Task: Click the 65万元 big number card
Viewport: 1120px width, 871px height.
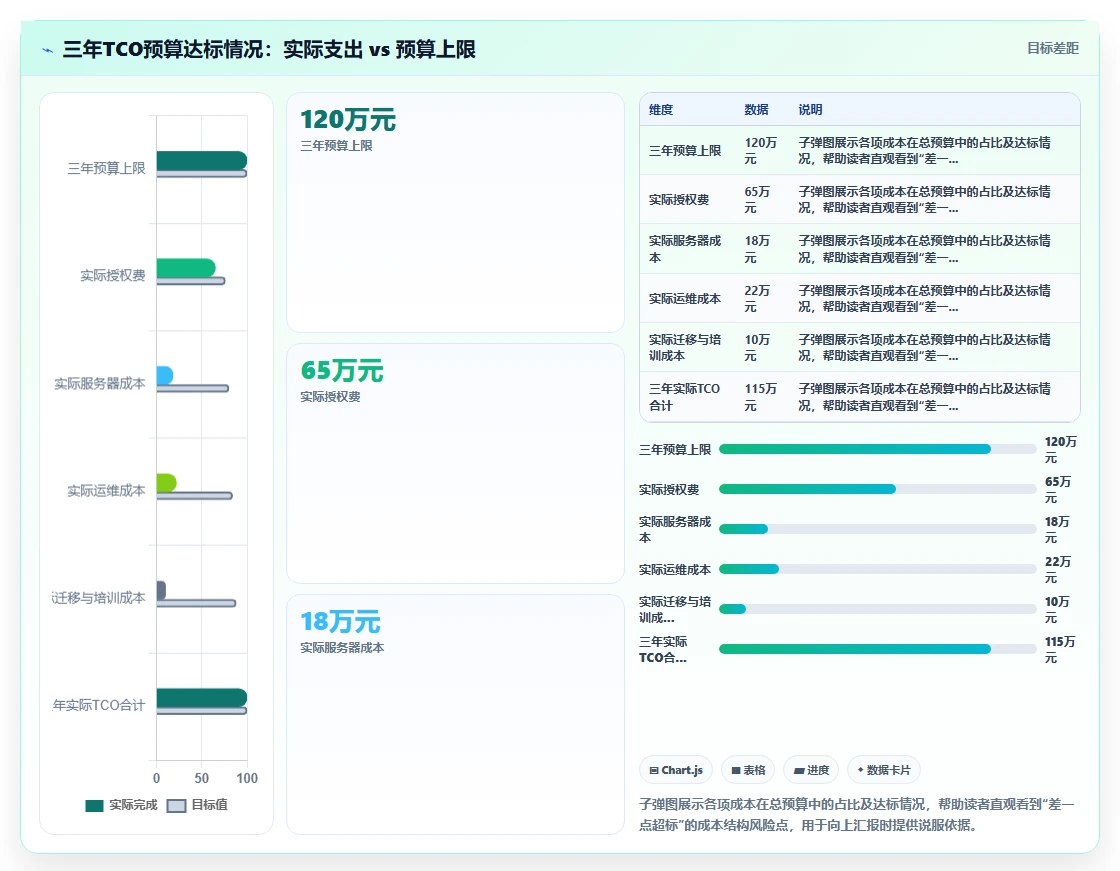Action: pos(456,464)
